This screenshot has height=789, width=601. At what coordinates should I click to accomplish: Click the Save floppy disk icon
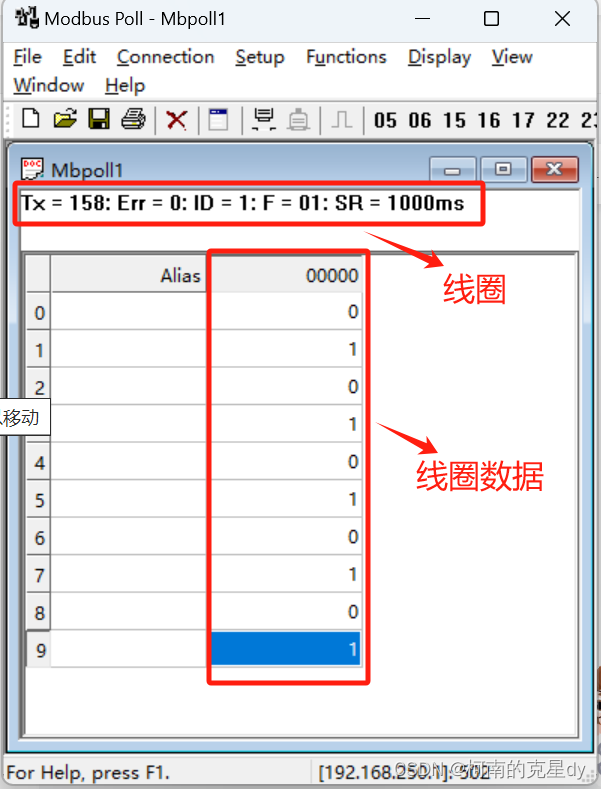click(x=99, y=119)
